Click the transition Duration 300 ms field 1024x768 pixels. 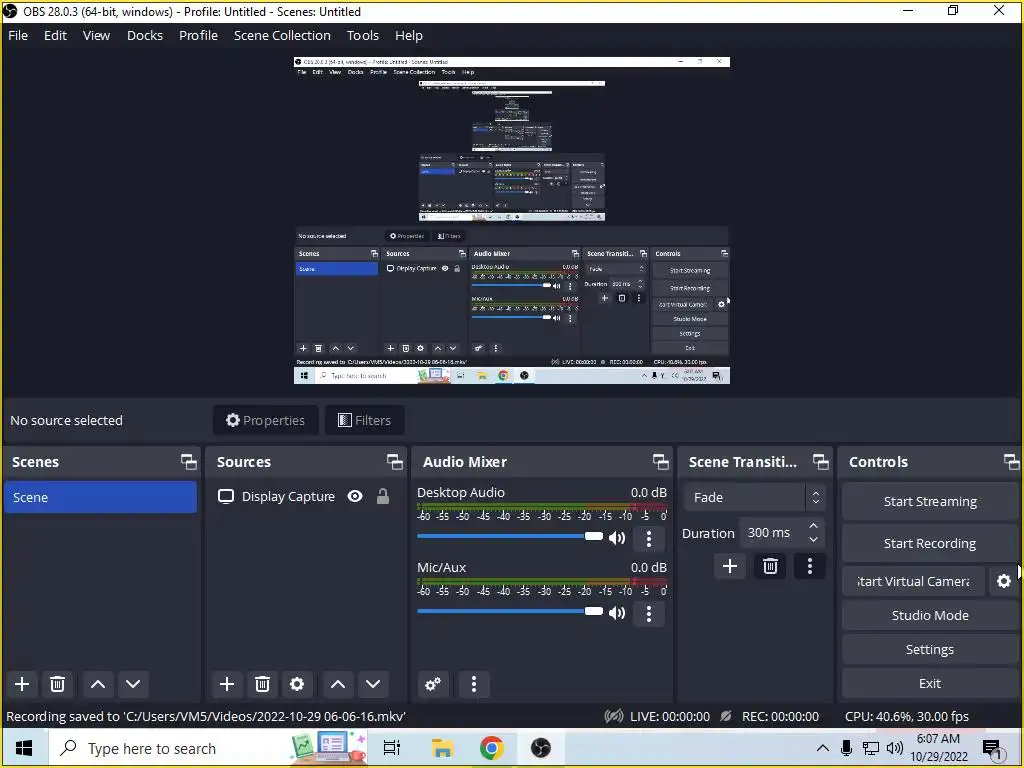pos(771,533)
